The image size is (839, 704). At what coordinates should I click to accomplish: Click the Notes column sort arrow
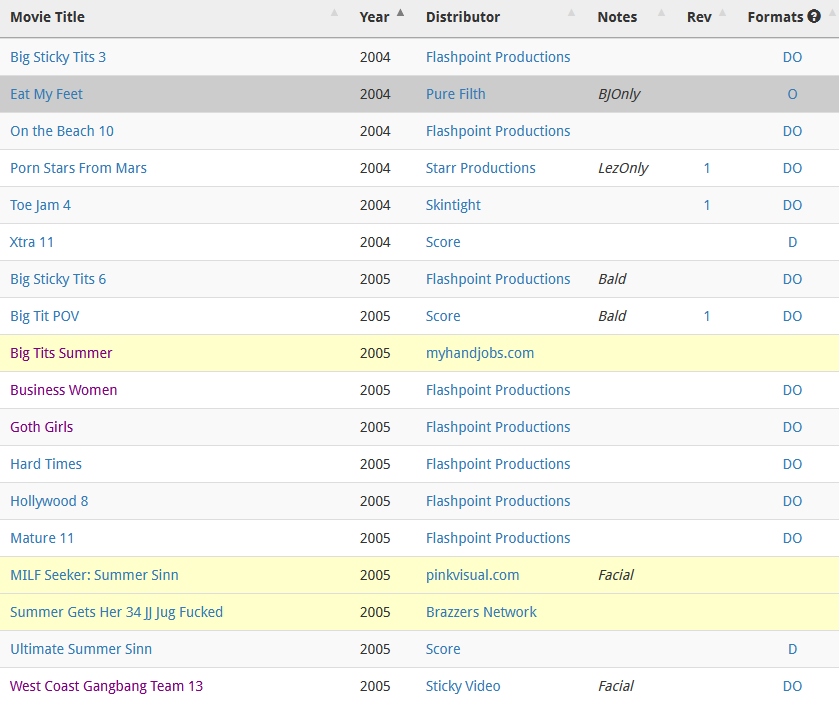[x=661, y=13]
